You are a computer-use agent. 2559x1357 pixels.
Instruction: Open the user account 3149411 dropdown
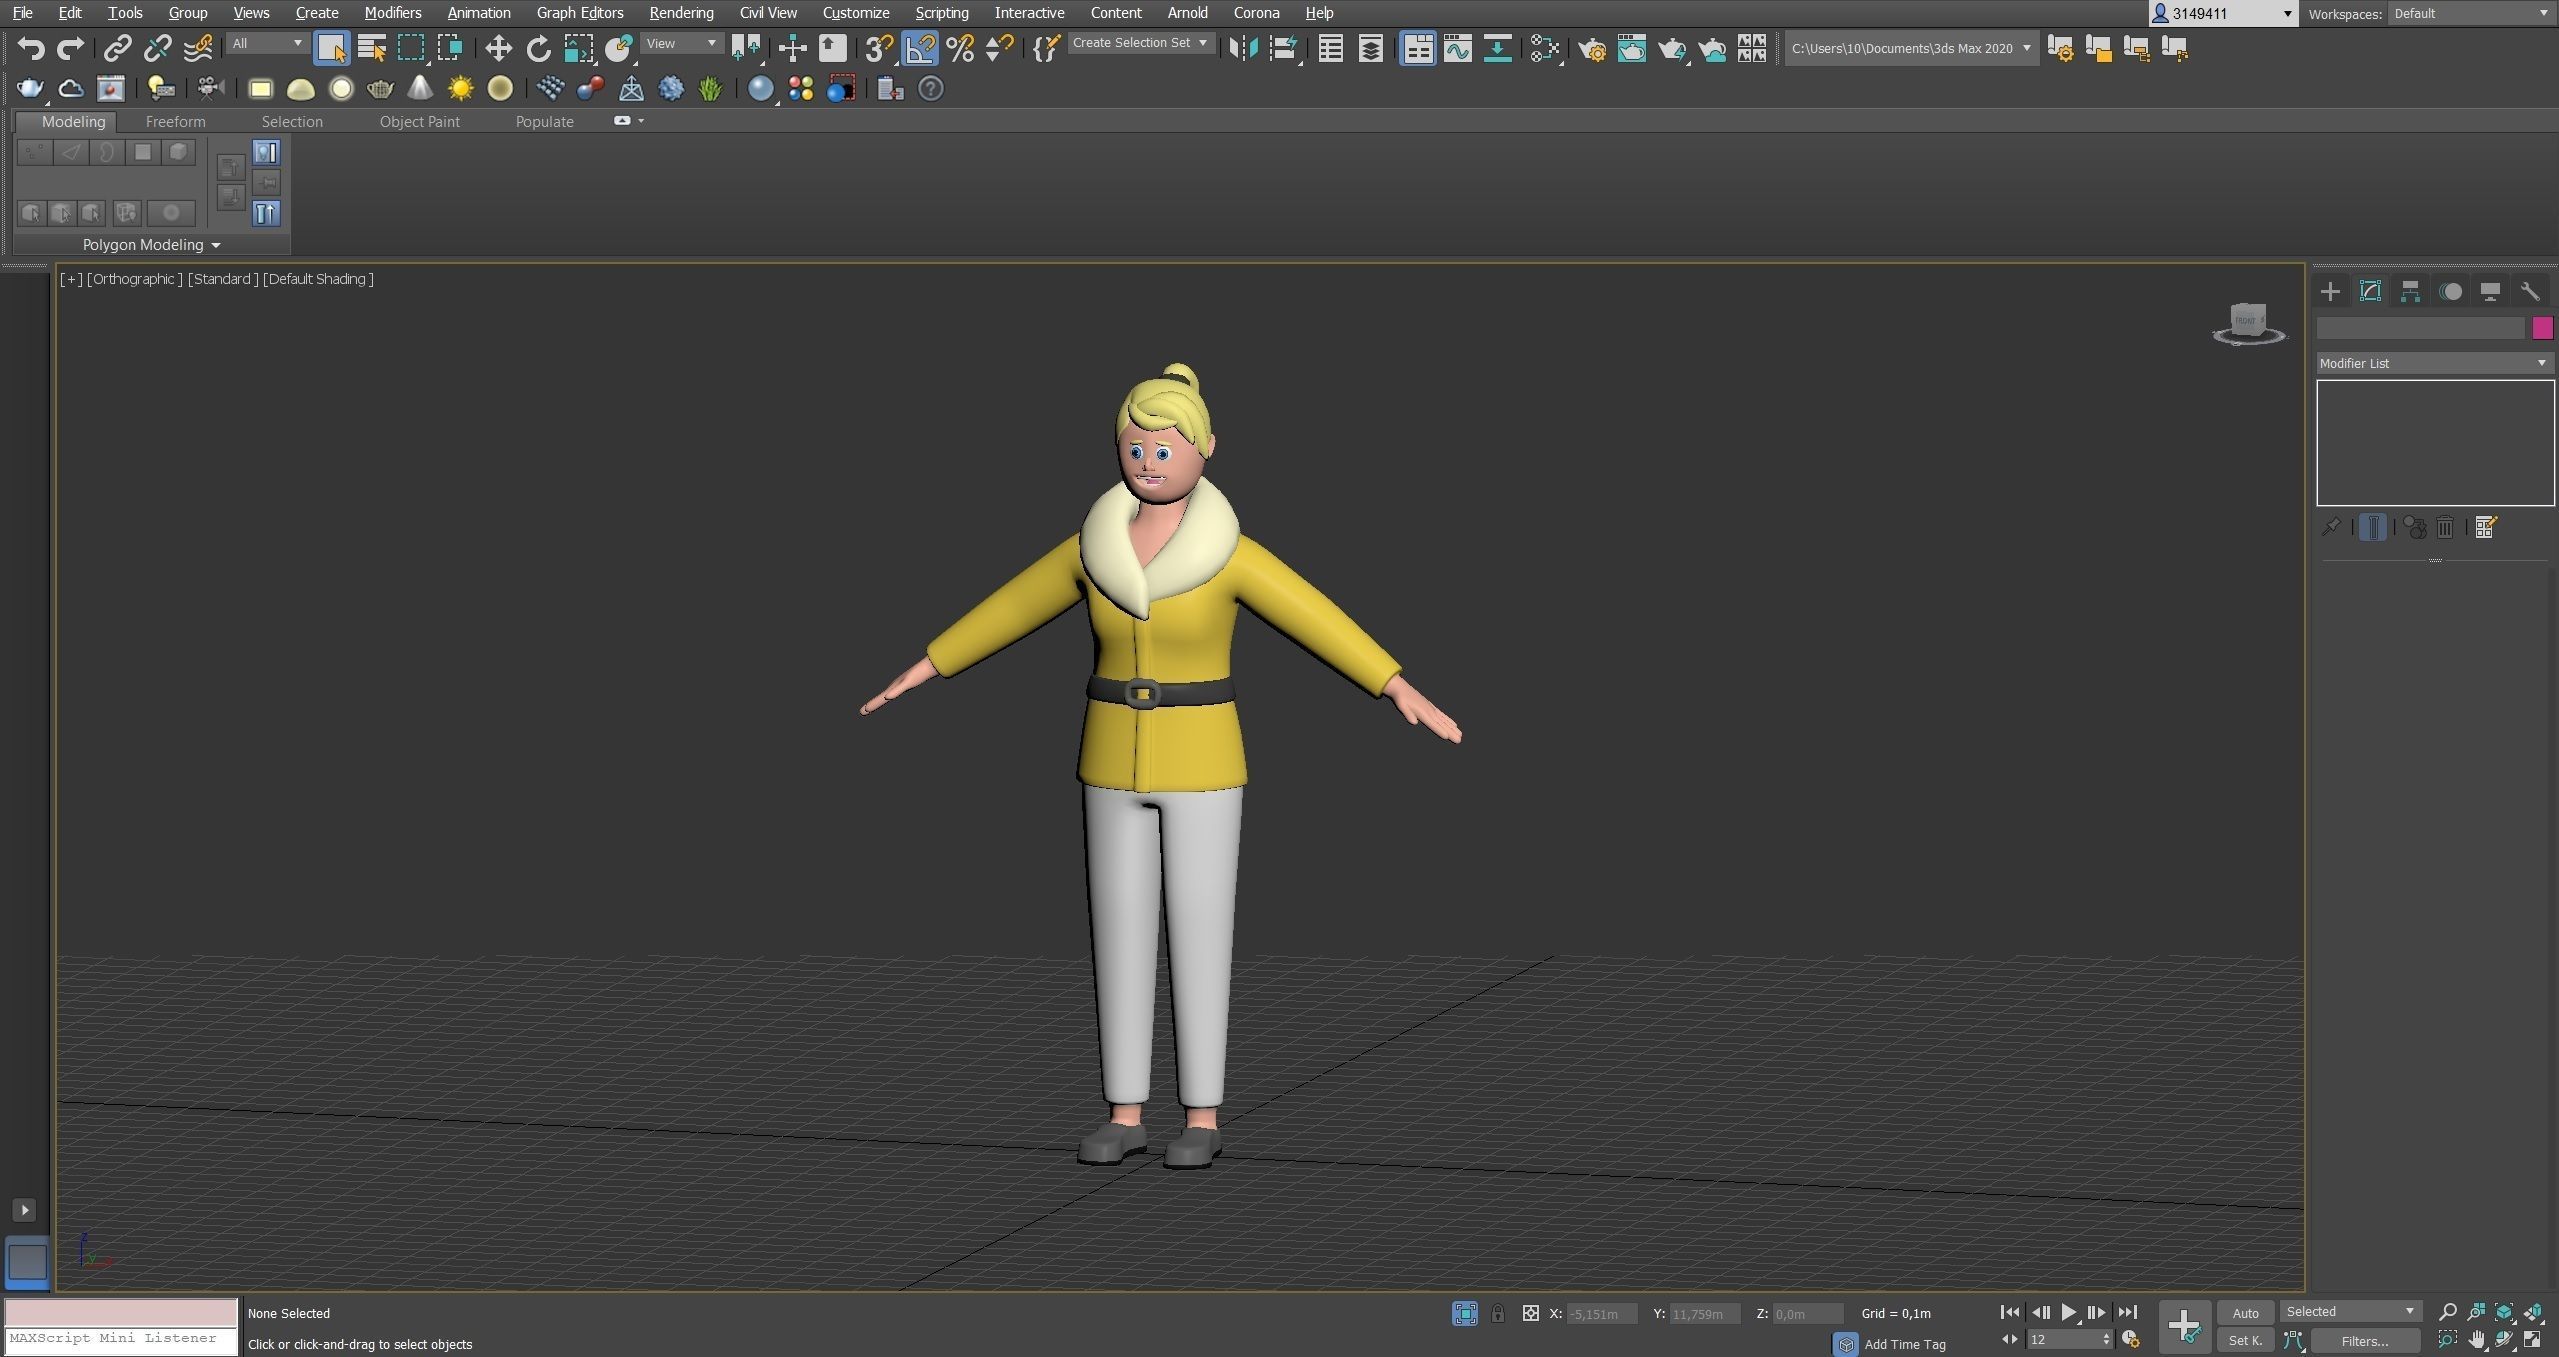[2221, 13]
